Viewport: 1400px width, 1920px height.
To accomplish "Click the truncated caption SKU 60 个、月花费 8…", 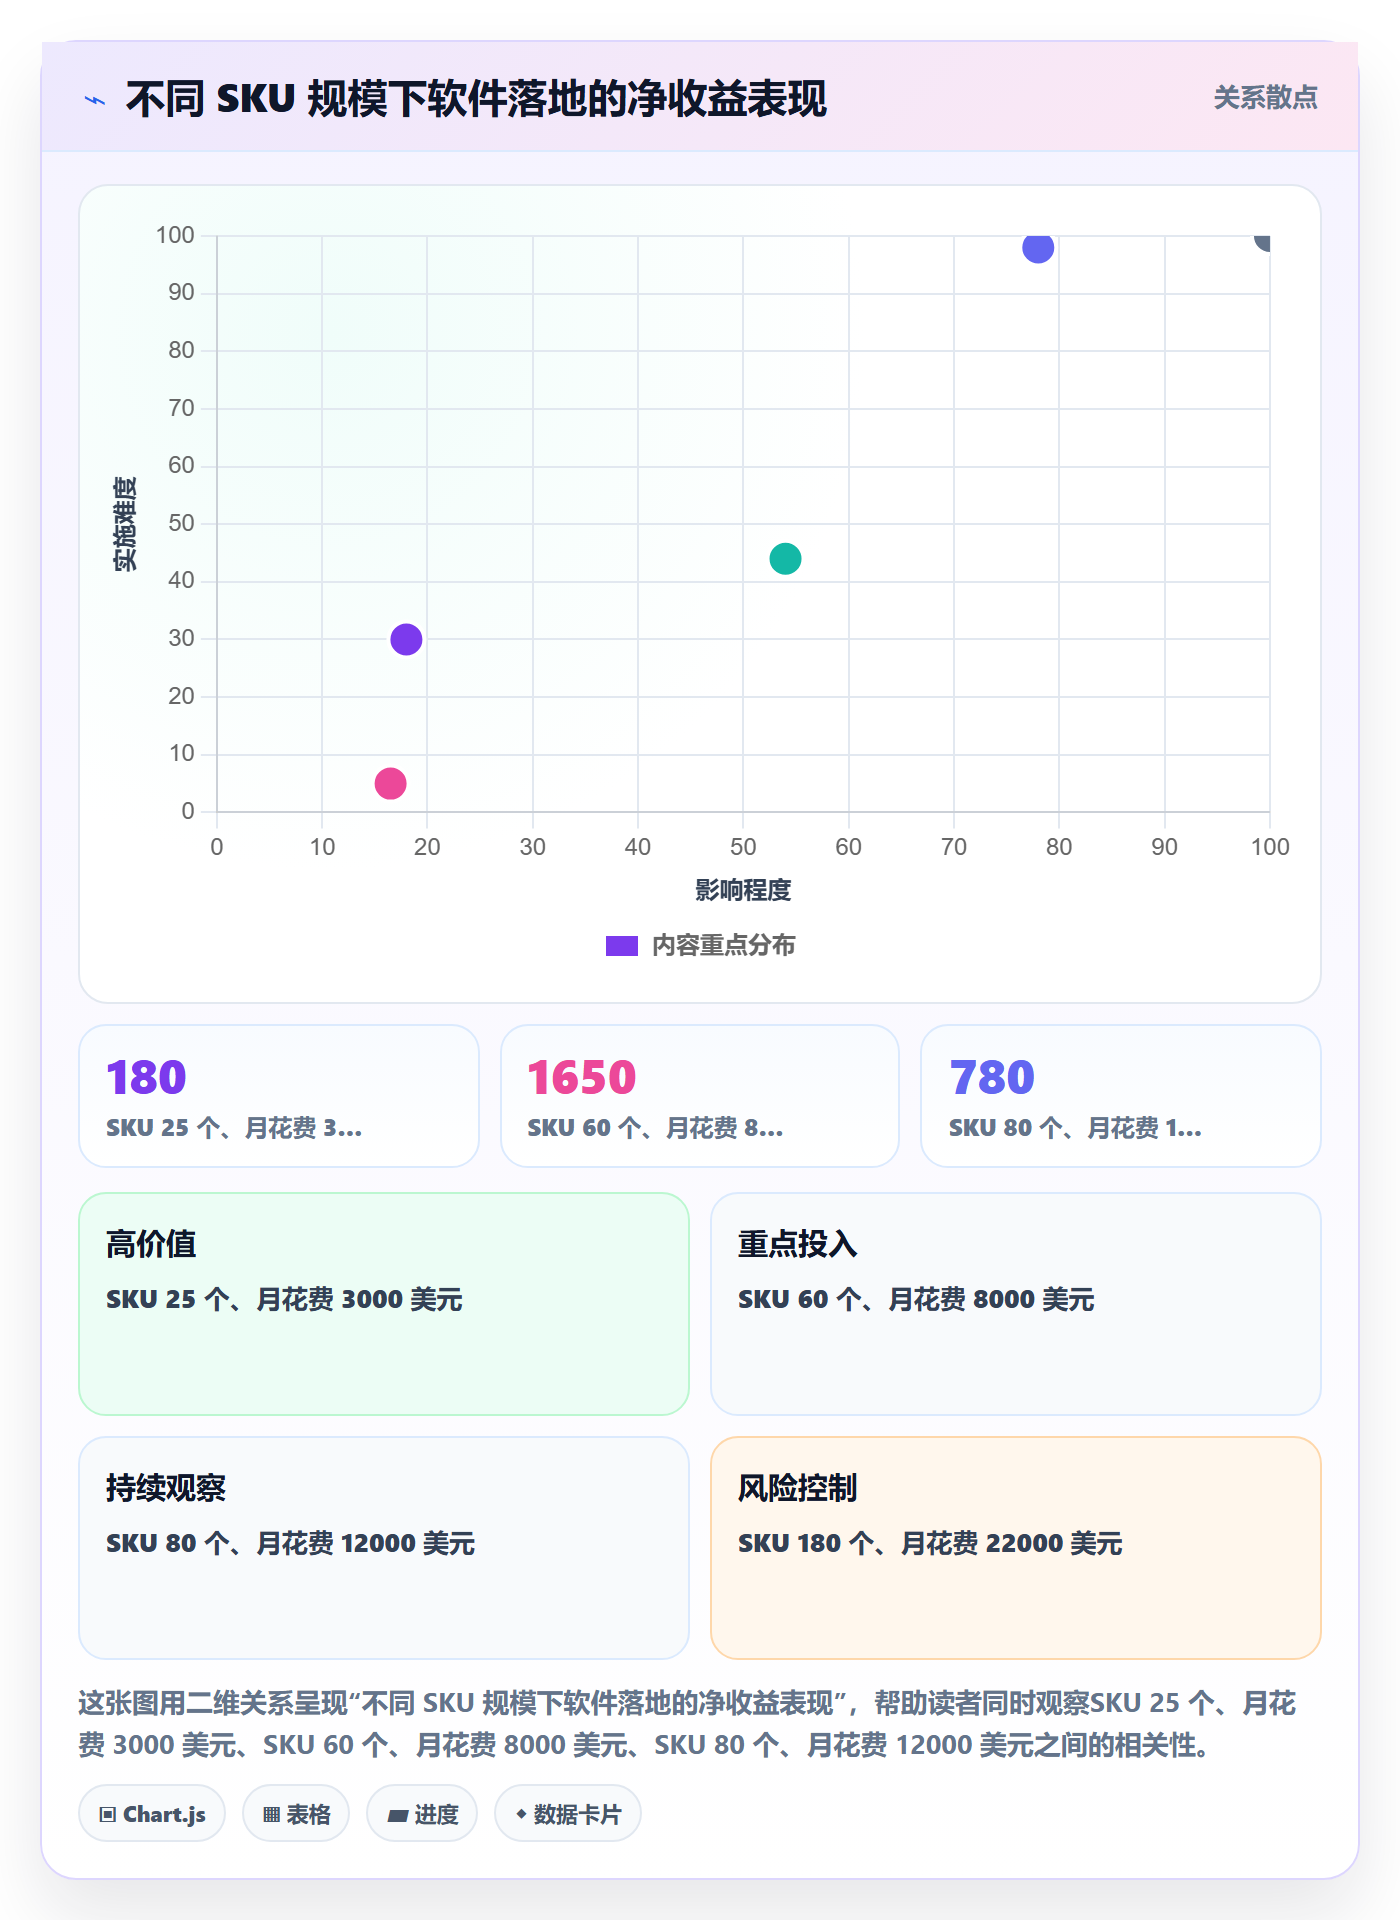I will pos(655,1128).
